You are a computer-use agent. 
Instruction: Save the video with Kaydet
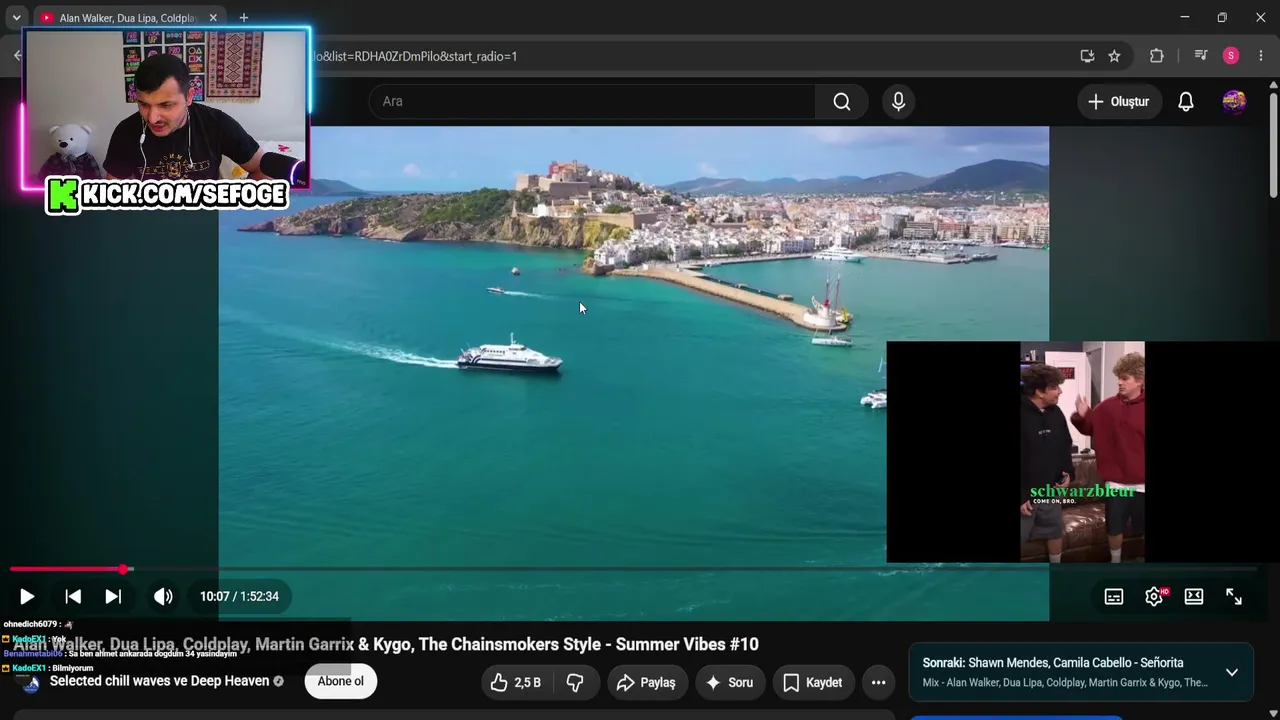(812, 682)
